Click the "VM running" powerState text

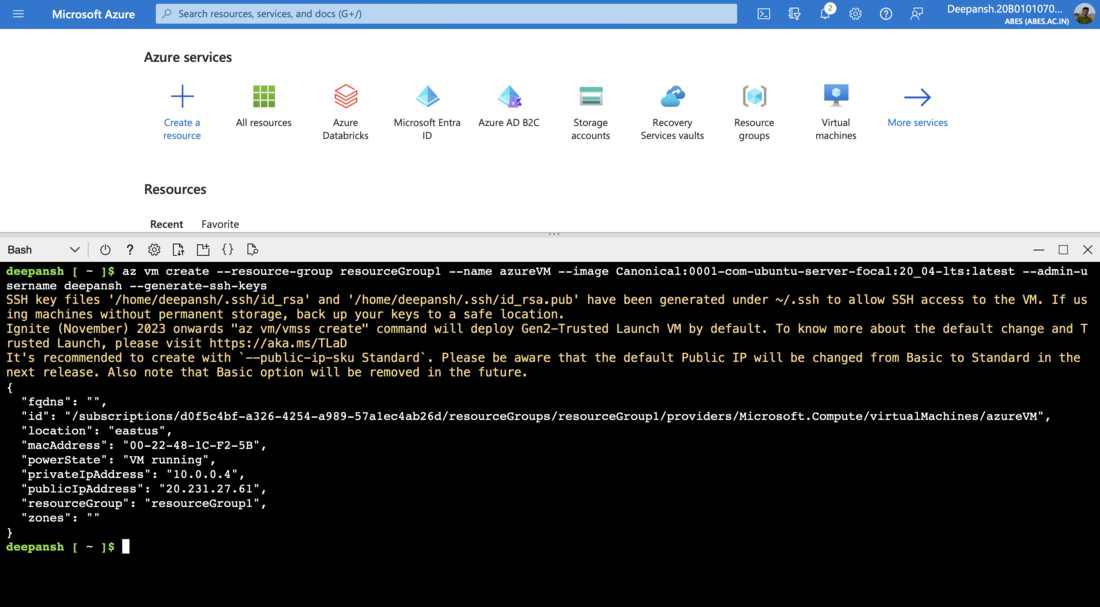(168, 460)
